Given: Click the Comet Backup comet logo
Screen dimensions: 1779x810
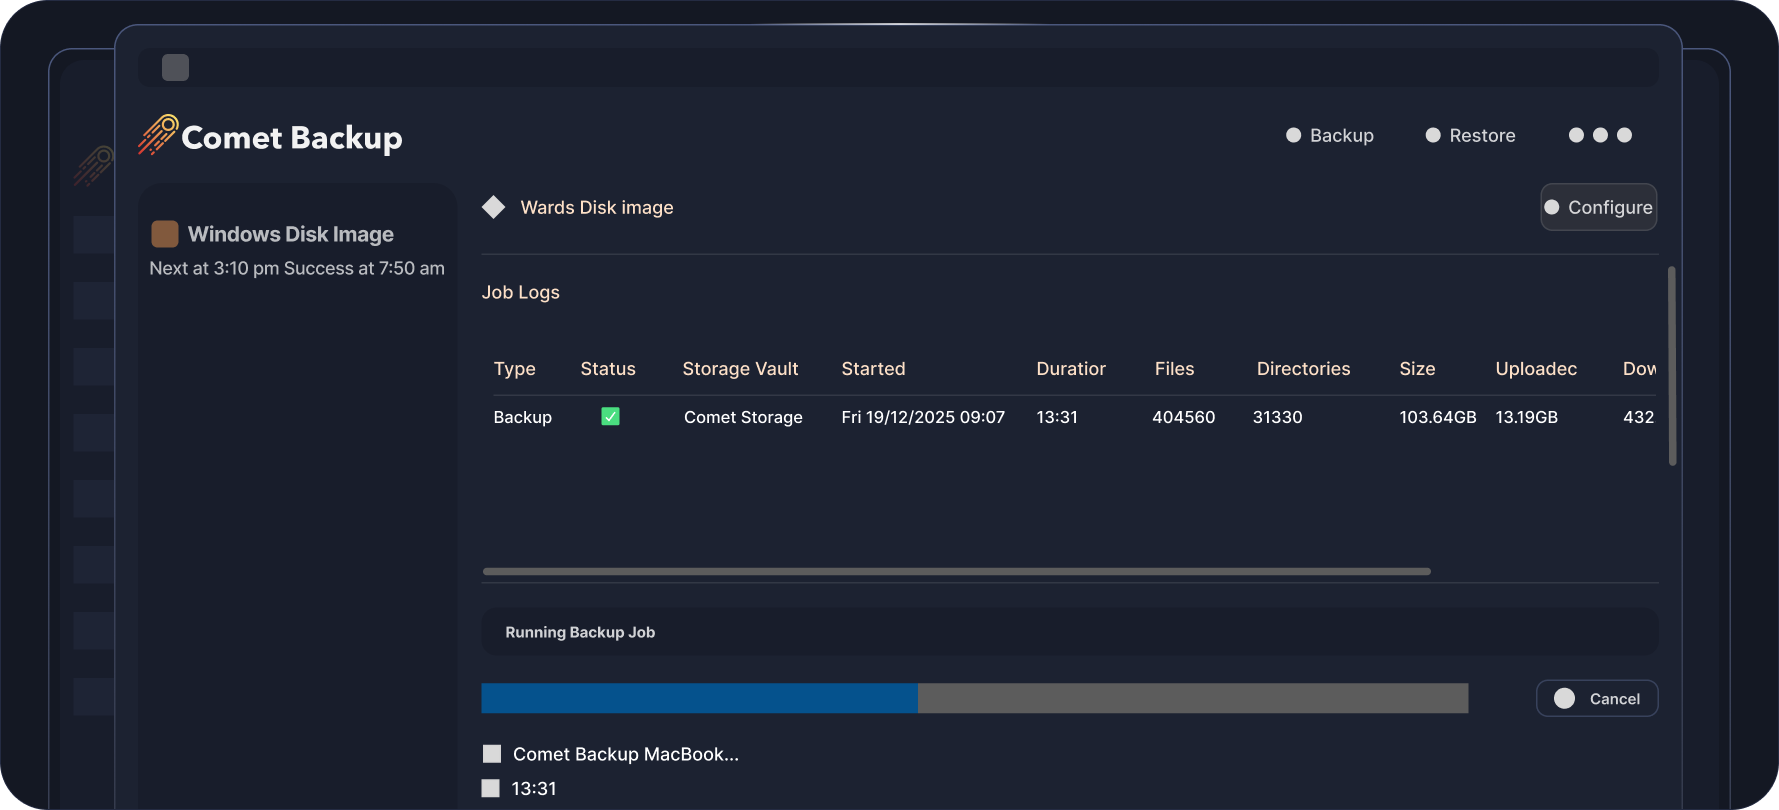Looking at the screenshot, I should (x=158, y=135).
